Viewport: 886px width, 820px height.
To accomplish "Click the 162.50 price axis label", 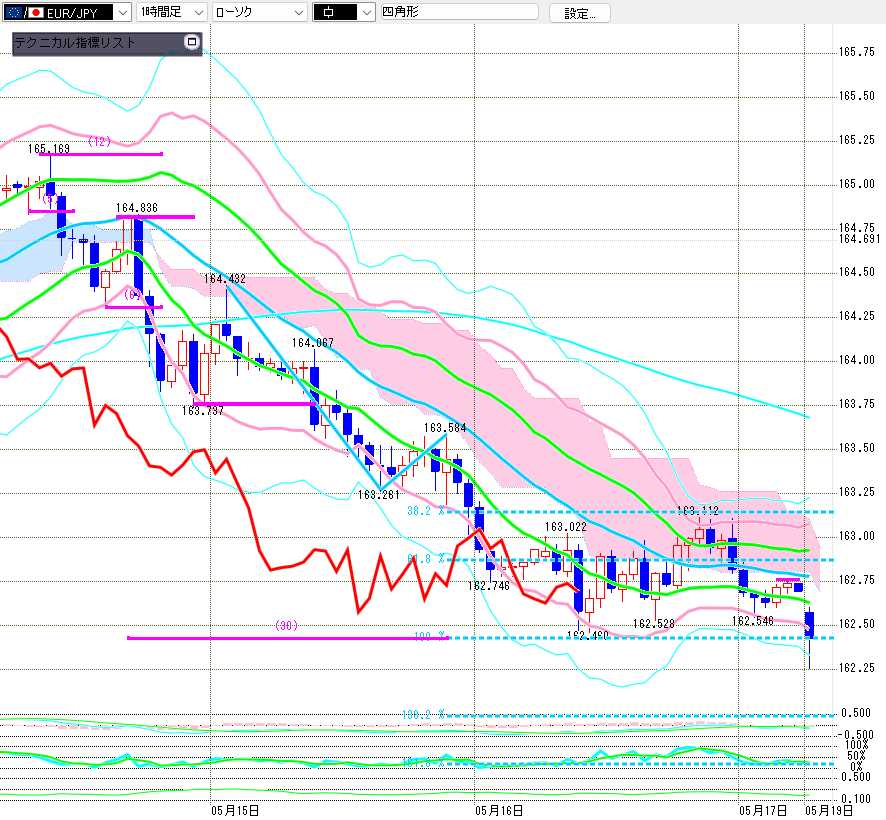I will pos(856,624).
